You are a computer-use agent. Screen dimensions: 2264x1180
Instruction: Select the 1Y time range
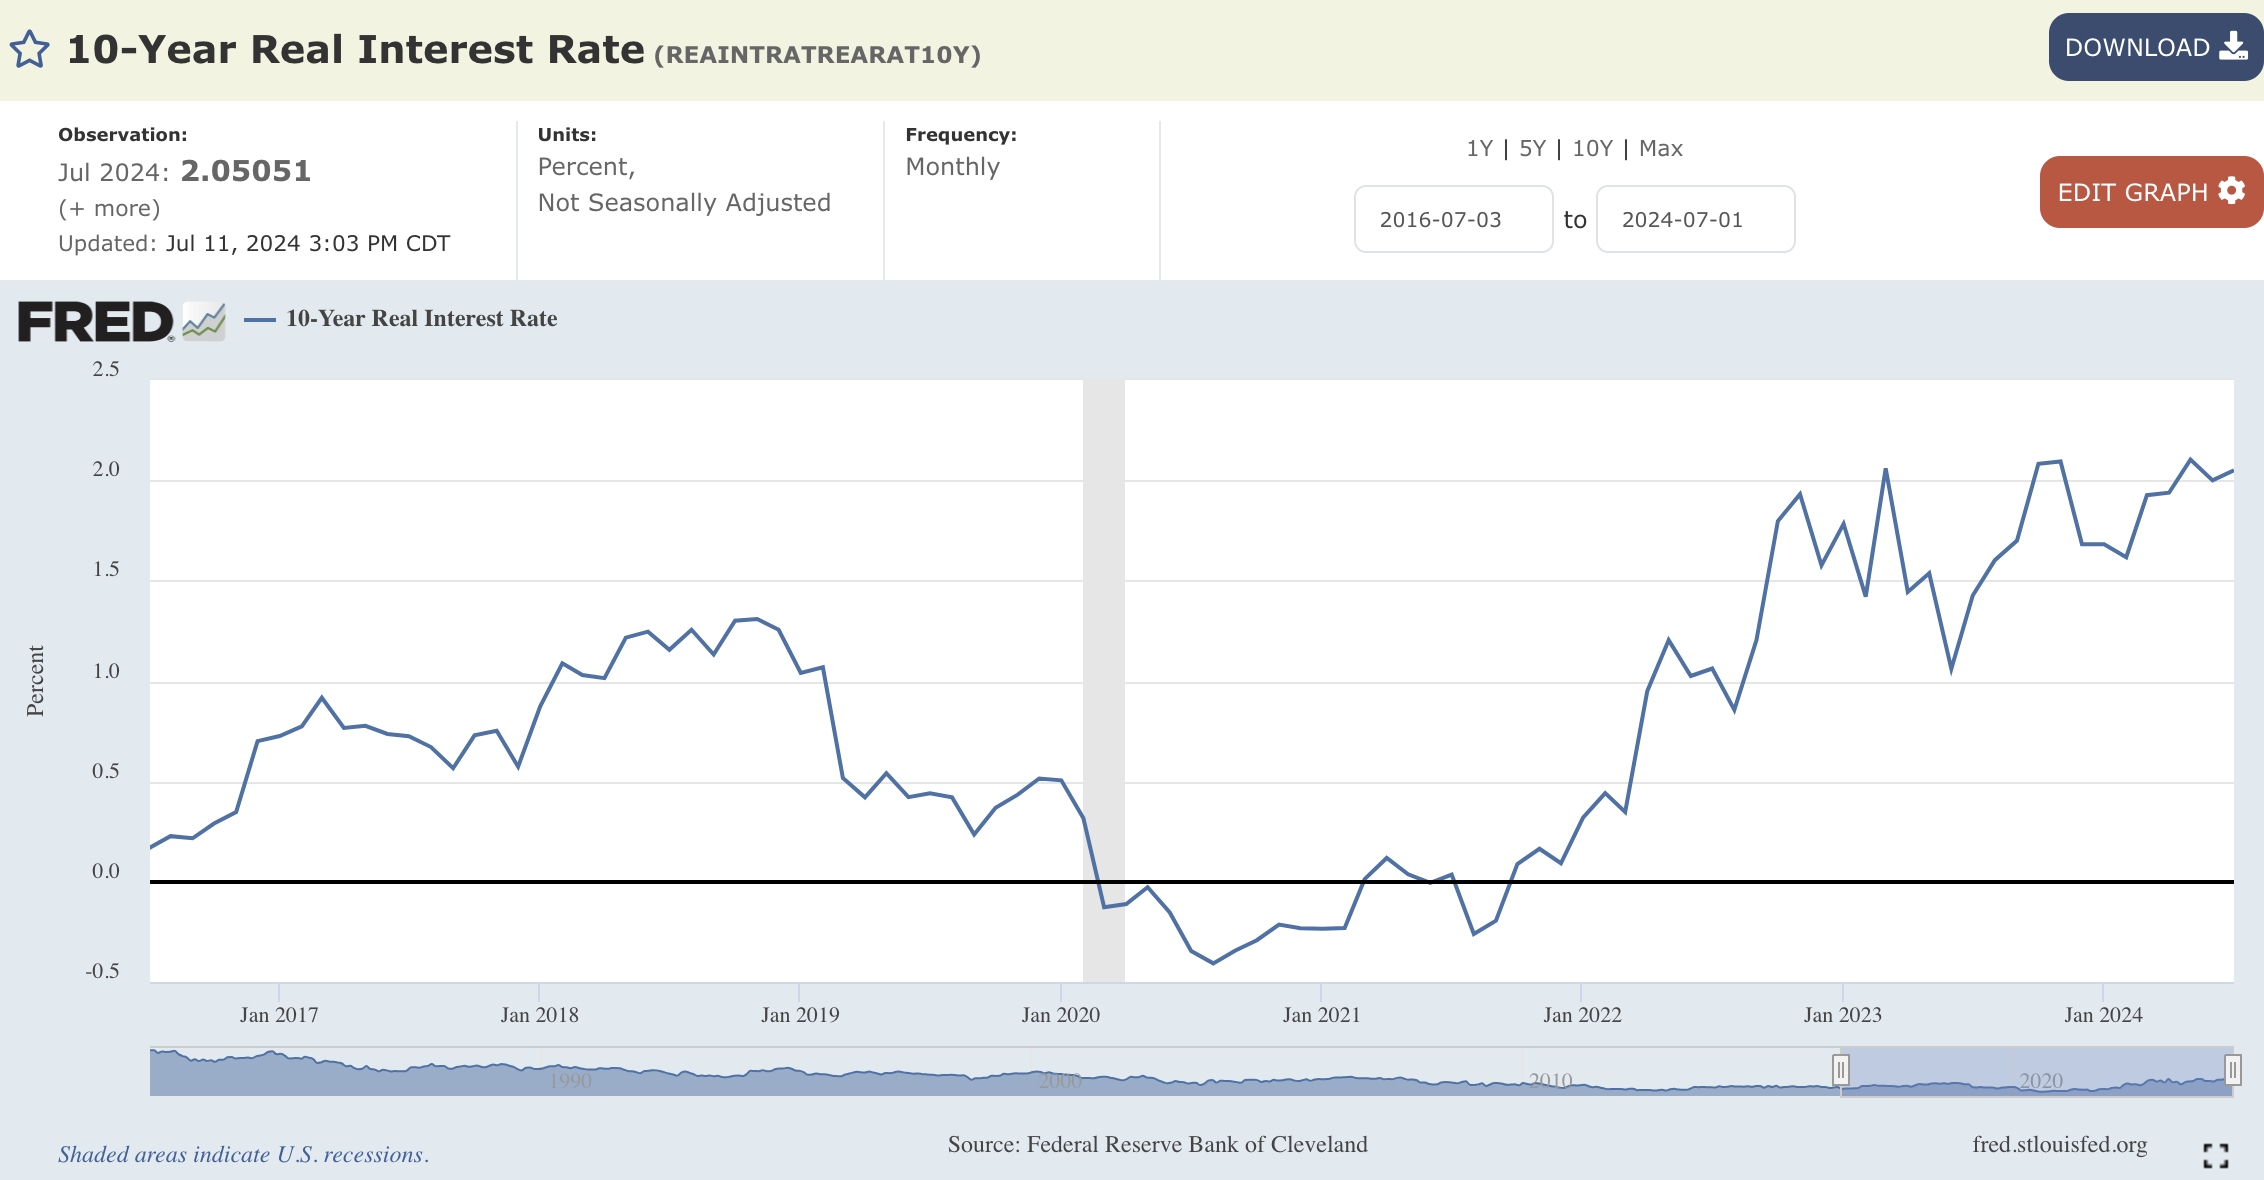1479,149
